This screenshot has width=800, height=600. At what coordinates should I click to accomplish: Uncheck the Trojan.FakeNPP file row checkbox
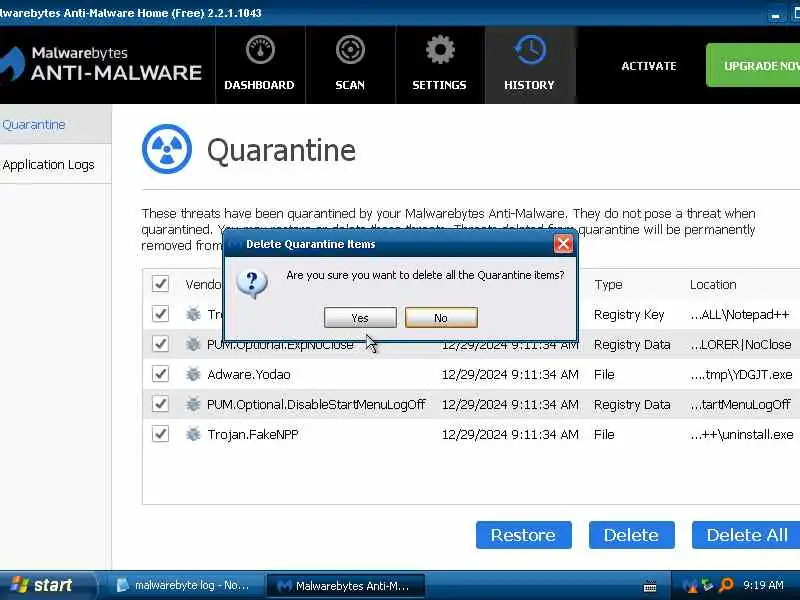(160, 434)
